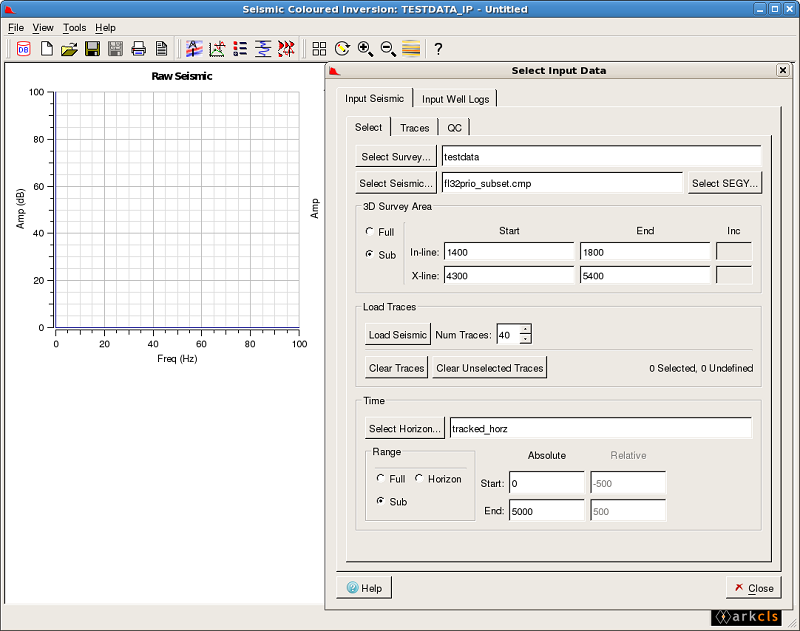Save session with green floppy icon
This screenshot has width=800, height=631.
coord(92,48)
